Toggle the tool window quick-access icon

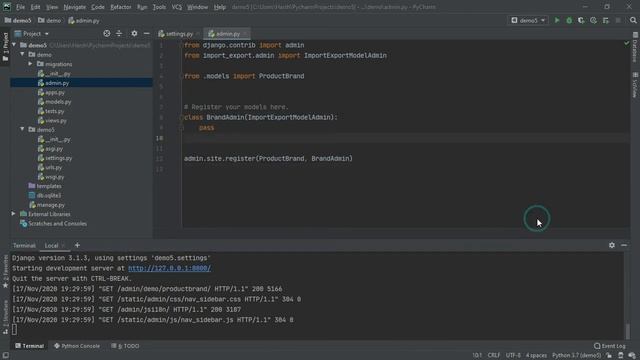tap(5, 355)
